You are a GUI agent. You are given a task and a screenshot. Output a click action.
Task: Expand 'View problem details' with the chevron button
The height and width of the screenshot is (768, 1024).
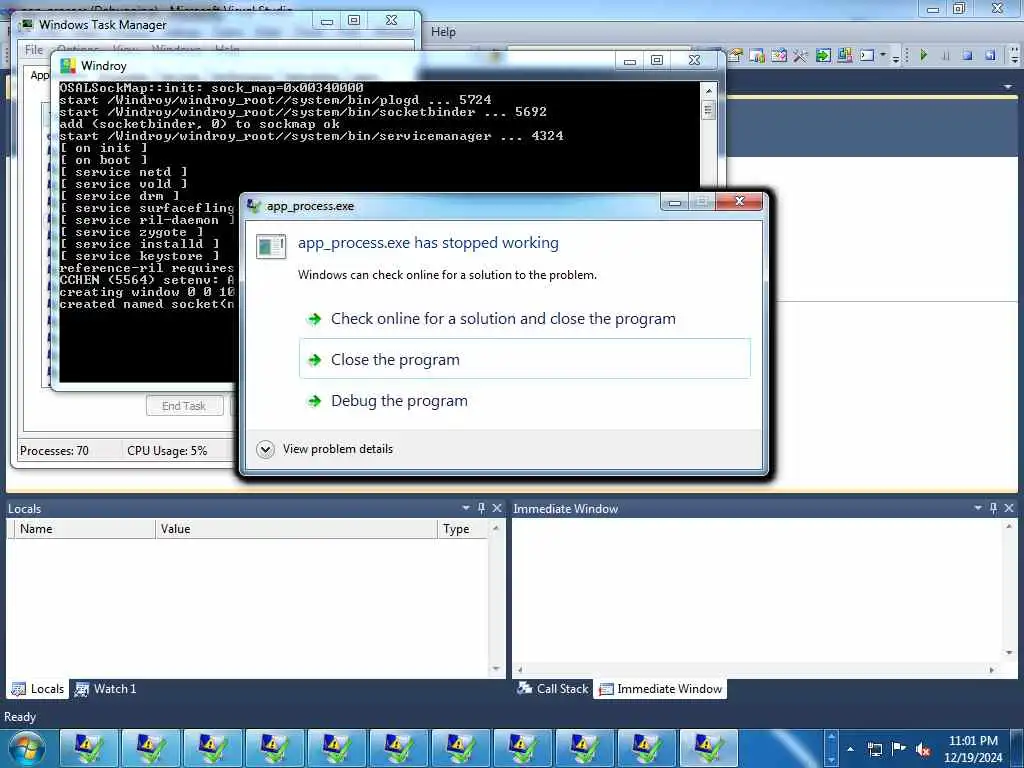pyautogui.click(x=265, y=449)
